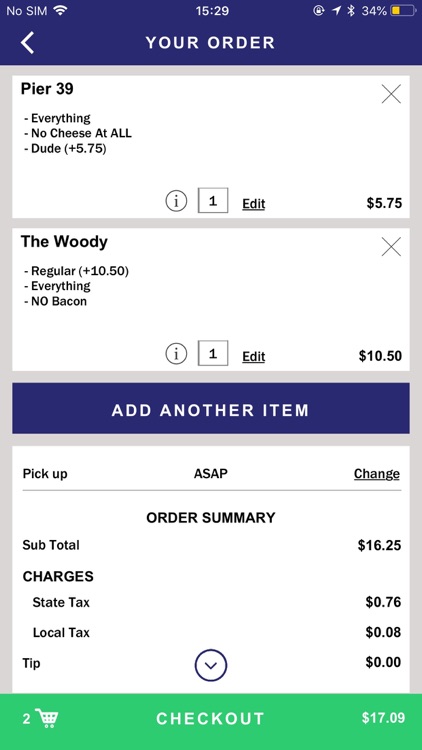This screenshot has height=750, width=422.
Task: Expand the Tip options chevron
Action: 211,665
